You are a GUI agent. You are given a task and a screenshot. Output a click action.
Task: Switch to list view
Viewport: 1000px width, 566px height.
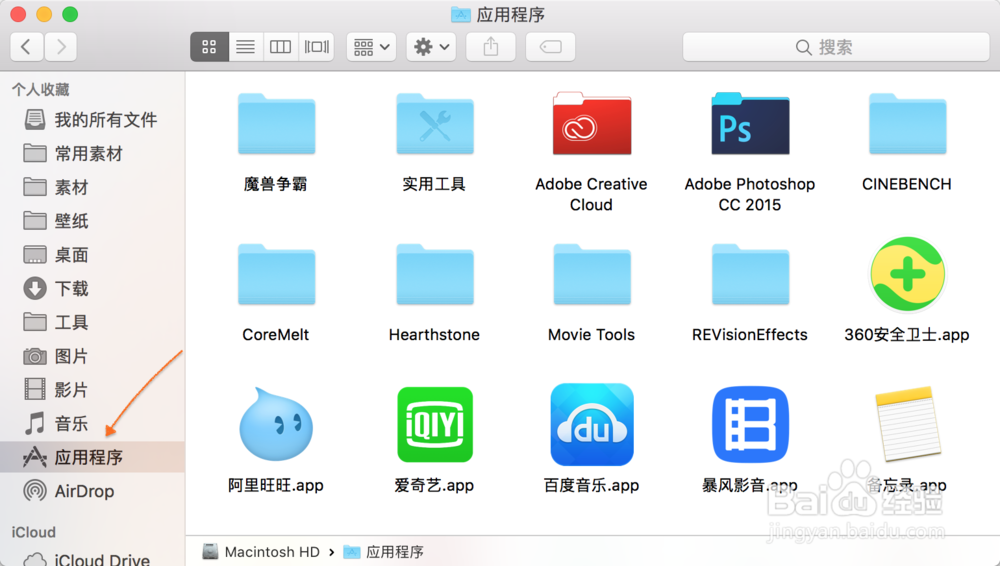[x=246, y=47]
